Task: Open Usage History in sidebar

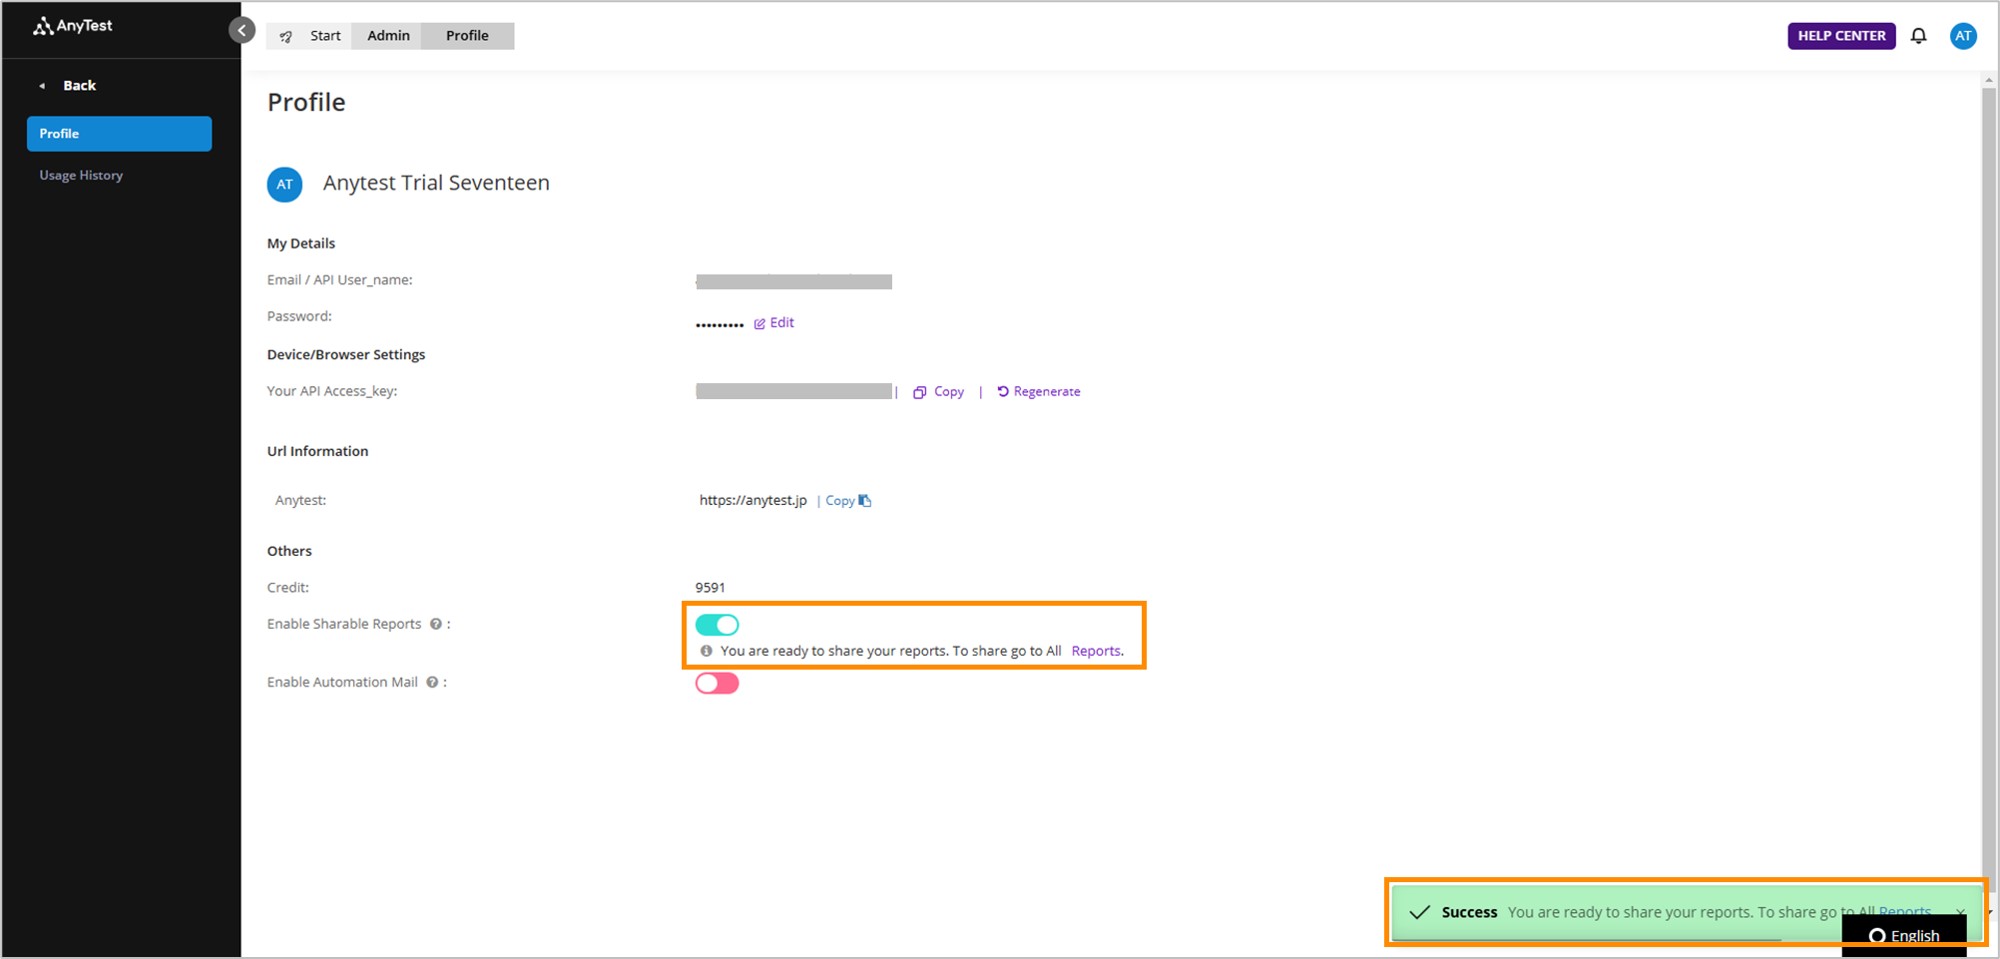Action: 81,175
